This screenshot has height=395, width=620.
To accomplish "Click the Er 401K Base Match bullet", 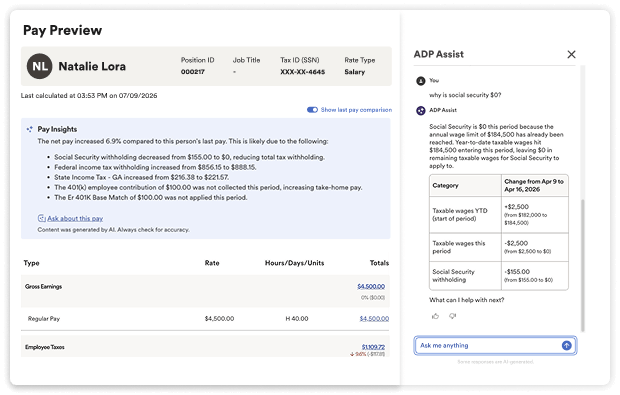I will click(x=151, y=197).
